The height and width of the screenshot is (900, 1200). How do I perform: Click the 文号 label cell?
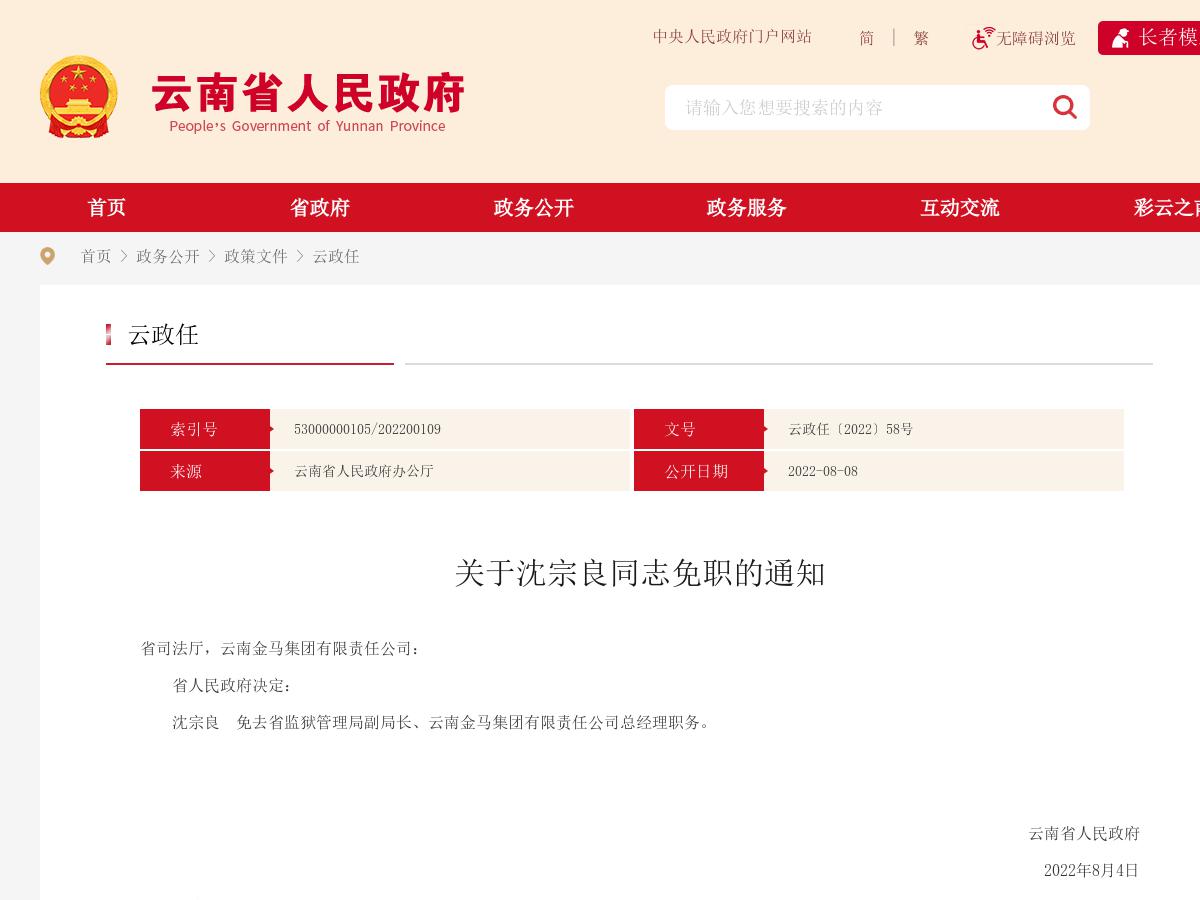[699, 429]
